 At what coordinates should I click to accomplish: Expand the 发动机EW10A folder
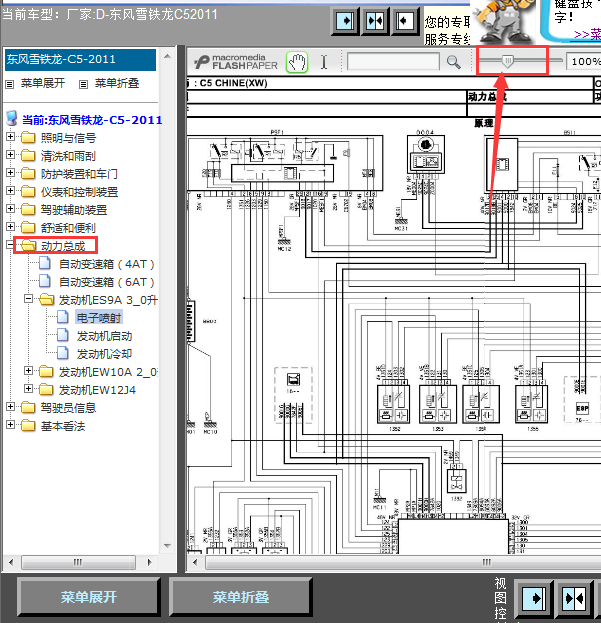point(28,370)
